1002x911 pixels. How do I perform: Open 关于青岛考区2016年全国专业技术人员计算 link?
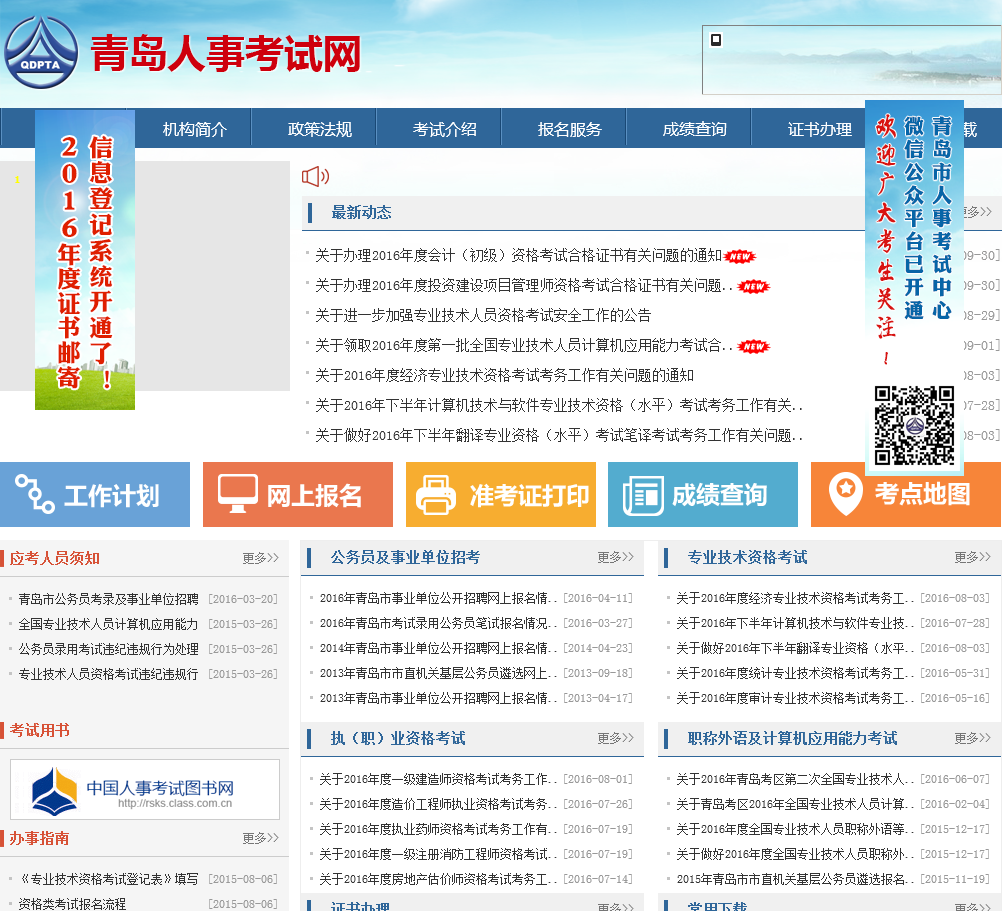point(795,804)
